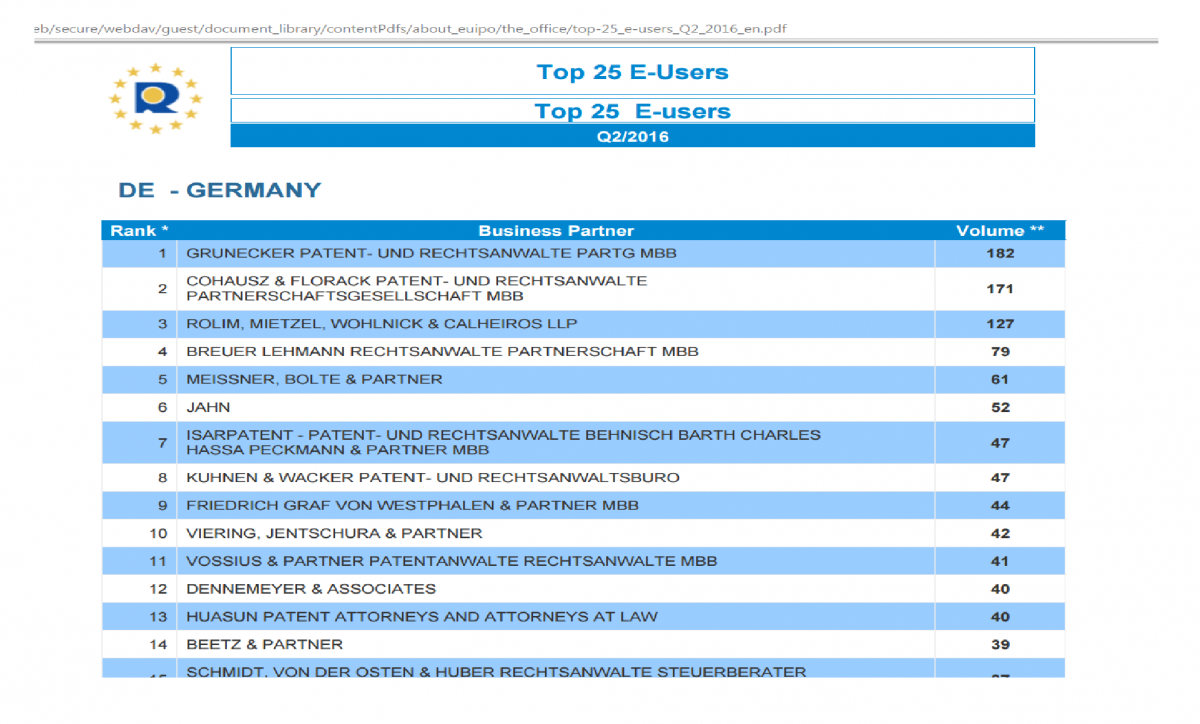Click volume 61 in the MEISSNER, BOLTE row

pyautogui.click(x=1000, y=379)
